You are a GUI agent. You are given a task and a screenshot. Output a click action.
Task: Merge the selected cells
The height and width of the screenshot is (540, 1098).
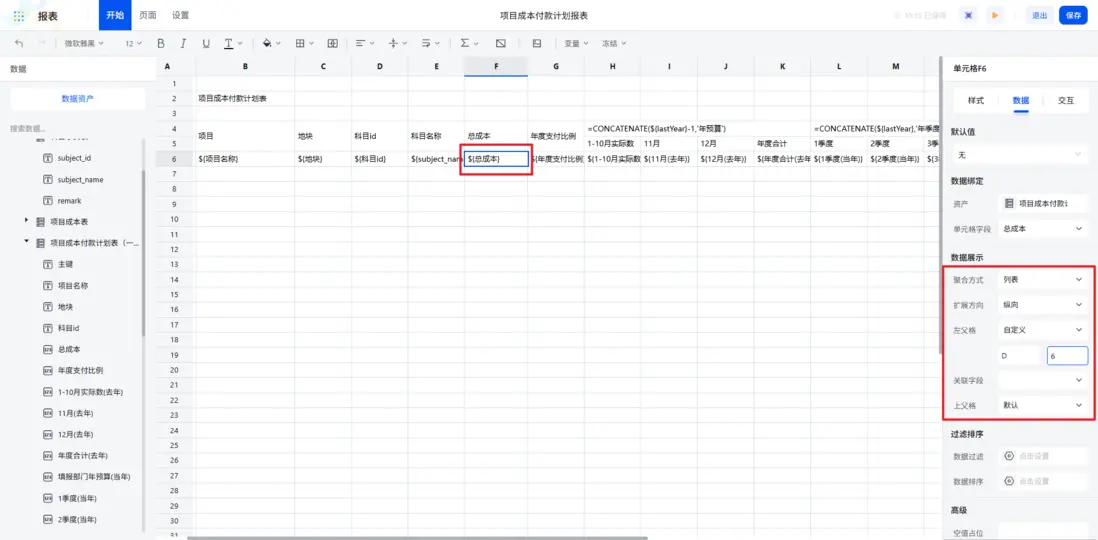click(333, 43)
